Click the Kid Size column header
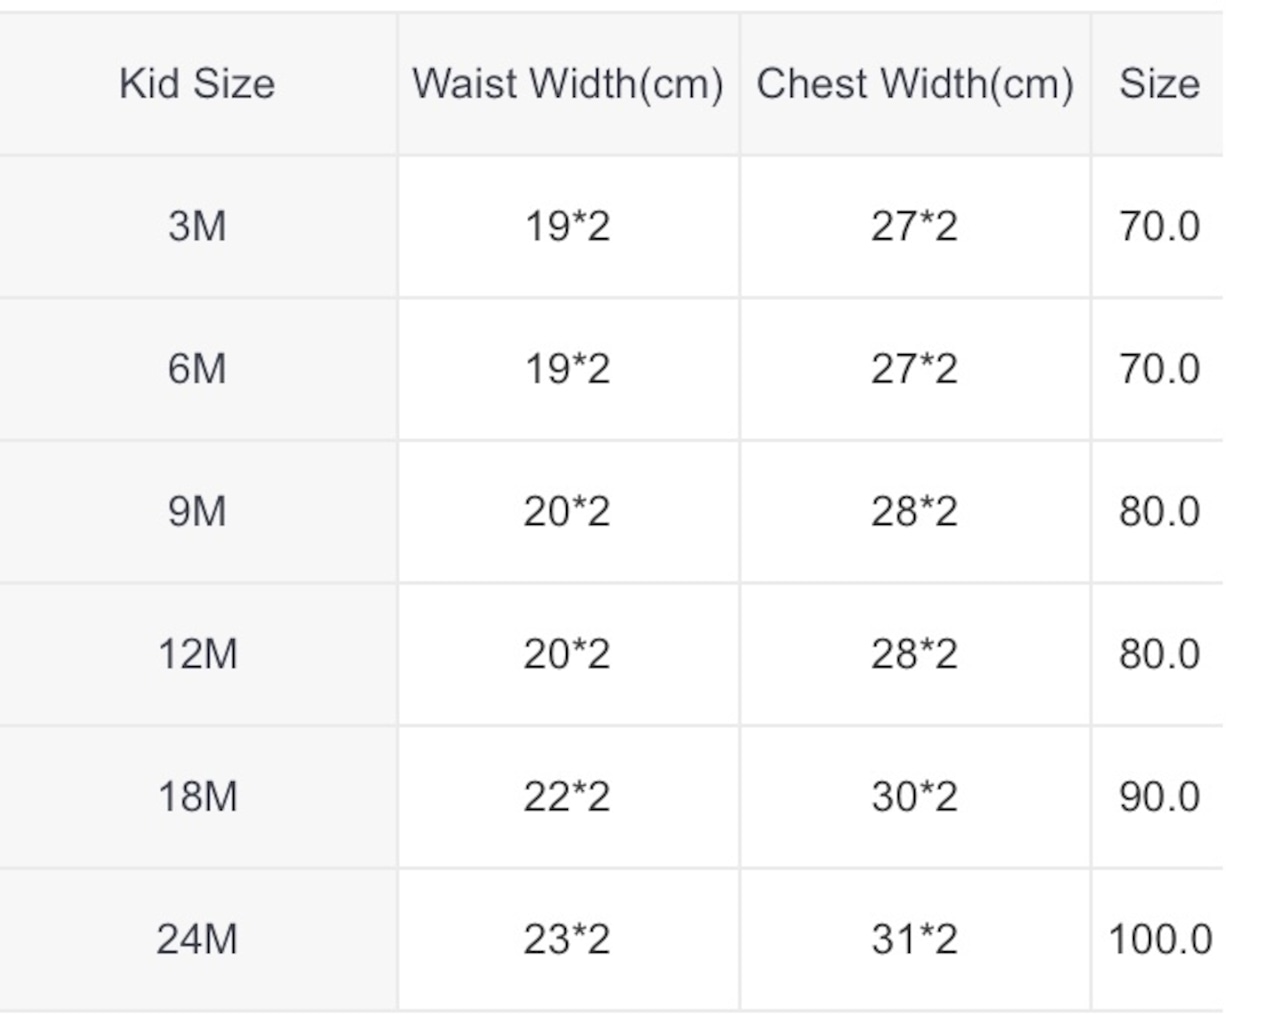Viewport: 1280px width, 1034px height. point(197,84)
